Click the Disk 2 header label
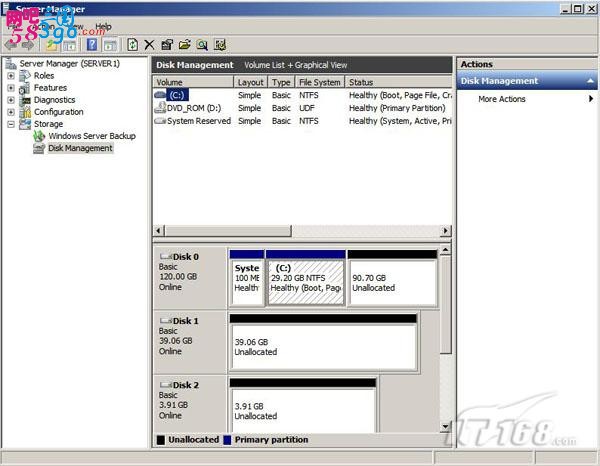The height and width of the screenshot is (466, 600). point(186,385)
